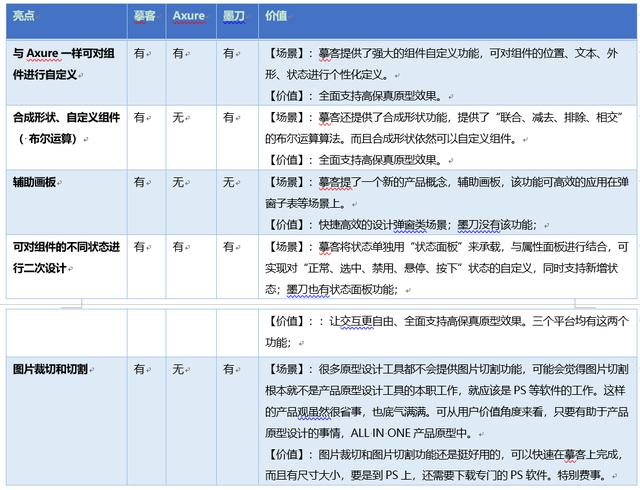Click 可对组件的不同状态进行二次设计 cell text
Viewport: 640px width, 490px height.
point(66,257)
